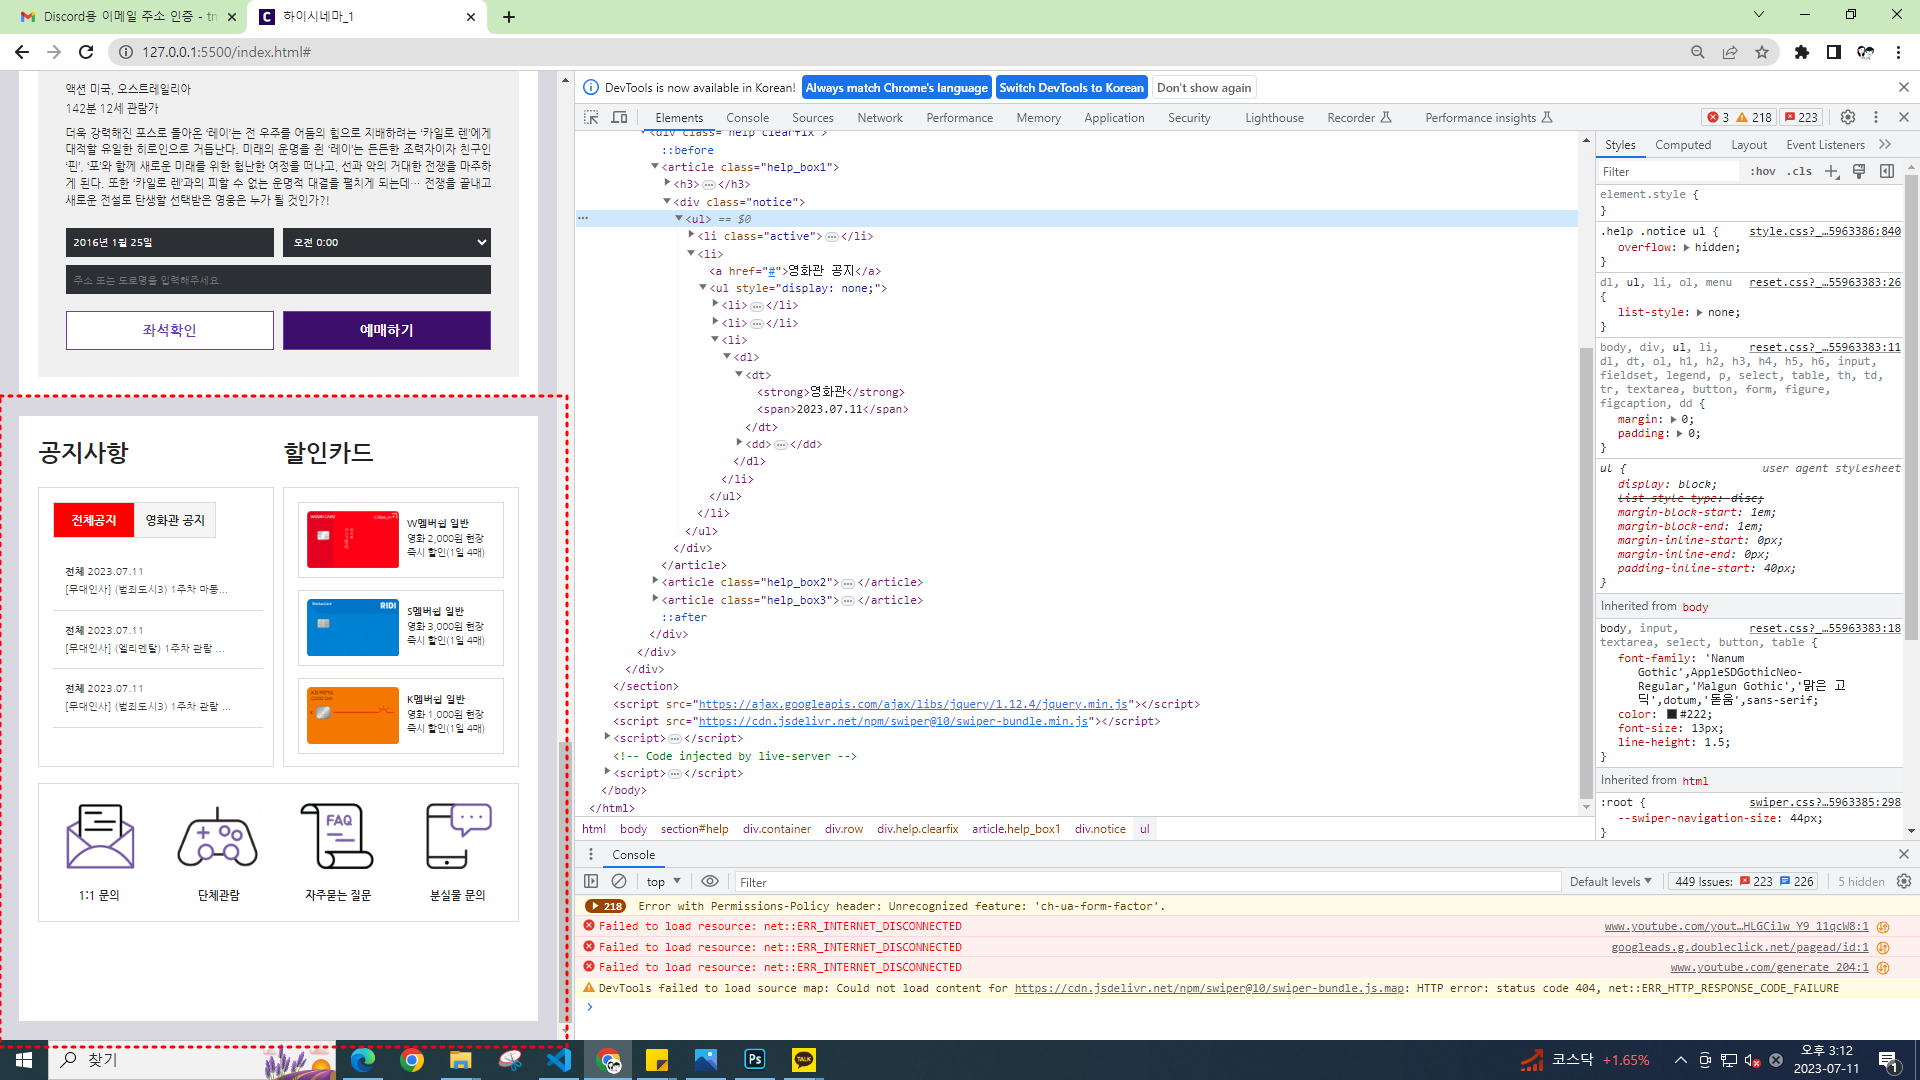This screenshot has width=1920, height=1080.
Task: Open the Computed styles tab
Action: (x=1683, y=145)
